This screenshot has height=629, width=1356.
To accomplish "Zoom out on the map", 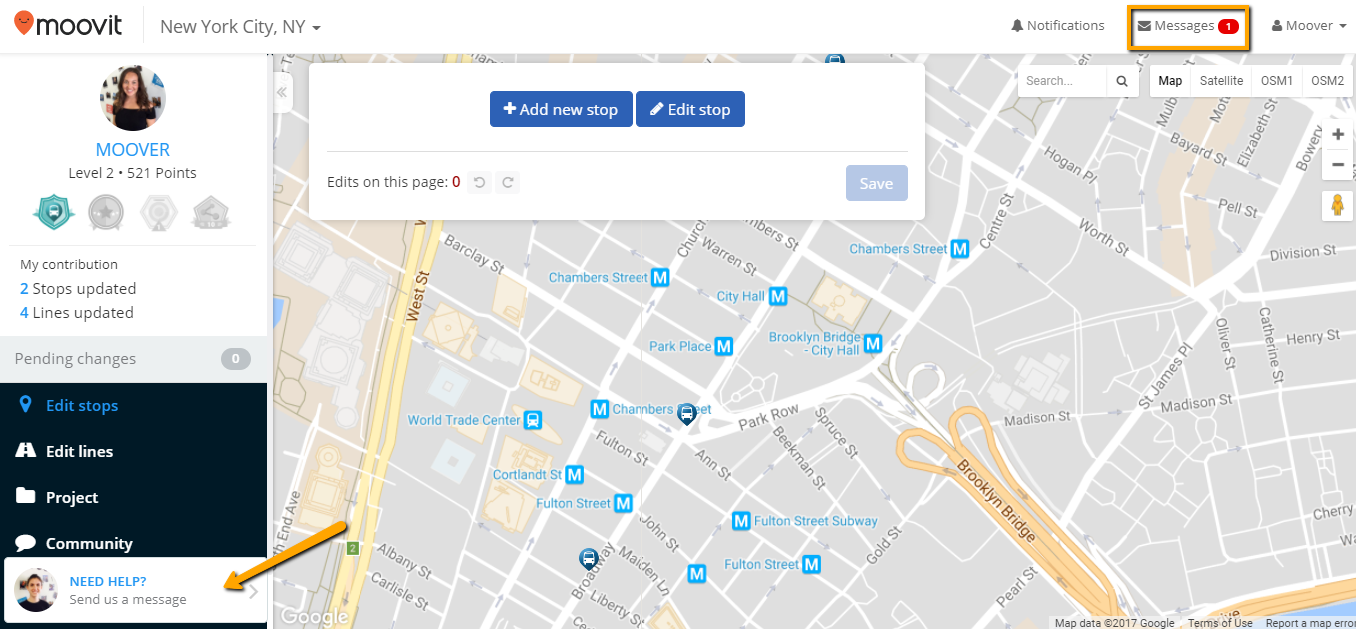I will 1338,164.
